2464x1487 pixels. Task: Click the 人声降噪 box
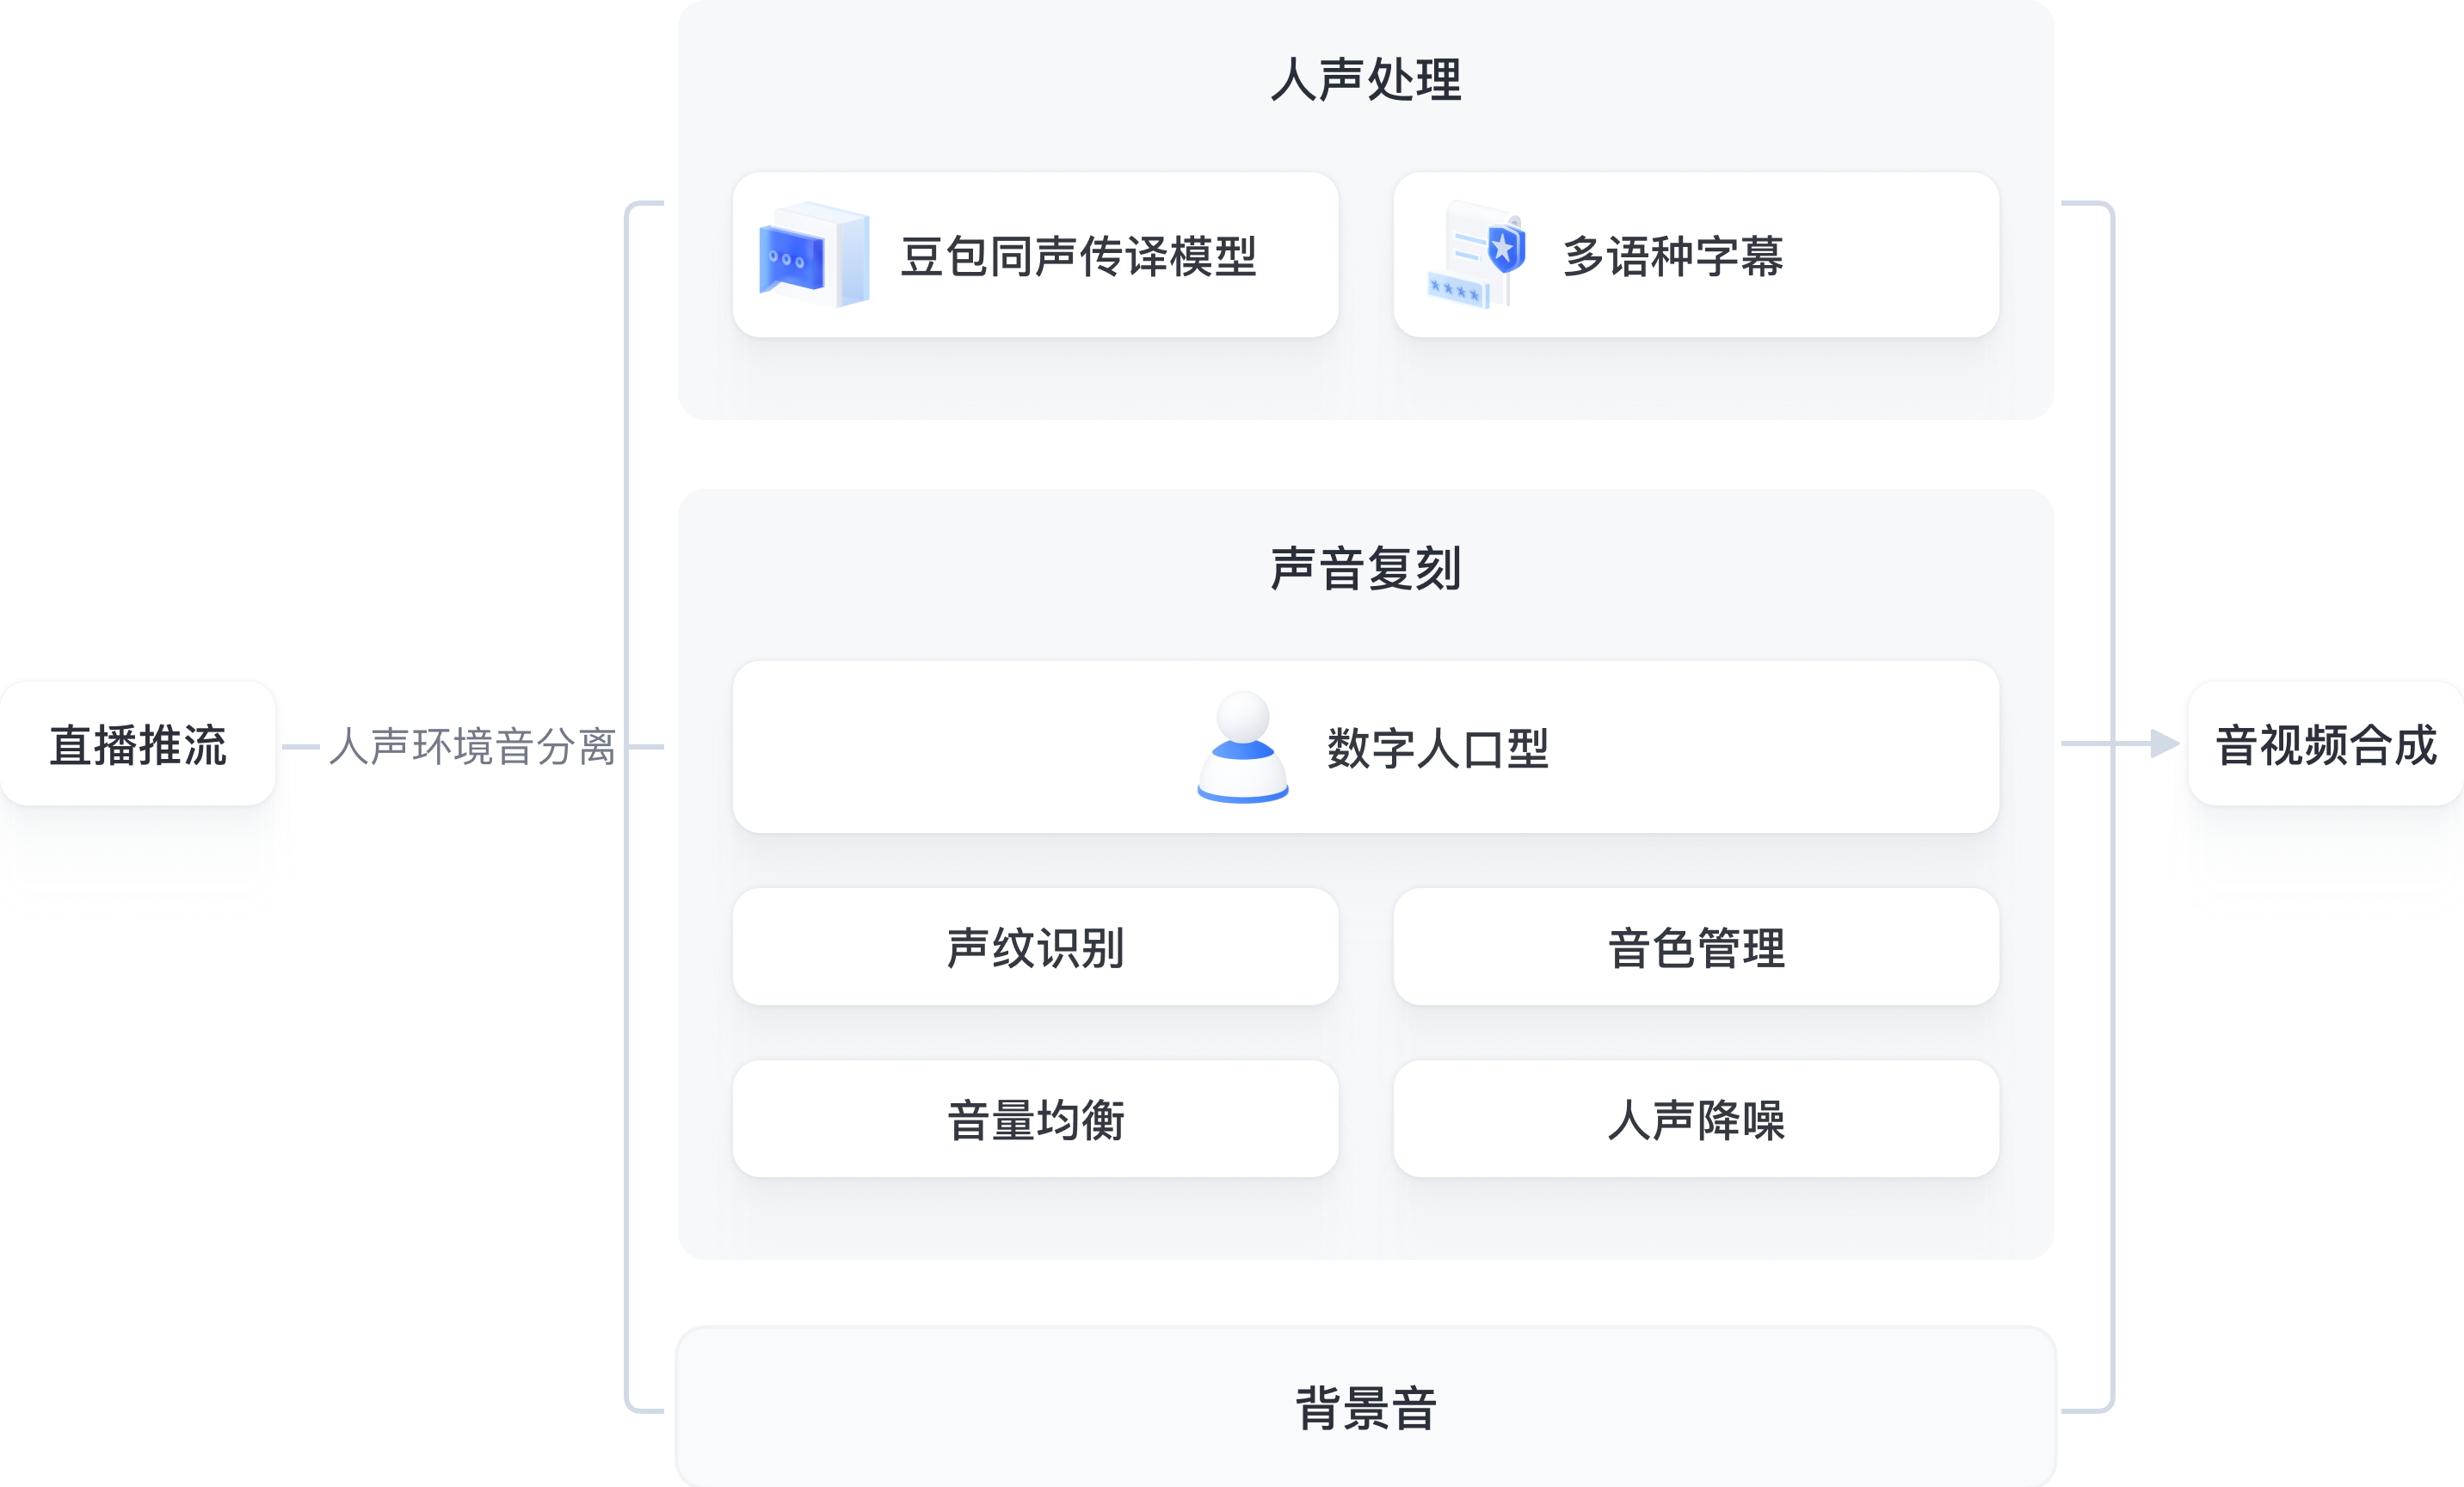click(x=1696, y=1119)
